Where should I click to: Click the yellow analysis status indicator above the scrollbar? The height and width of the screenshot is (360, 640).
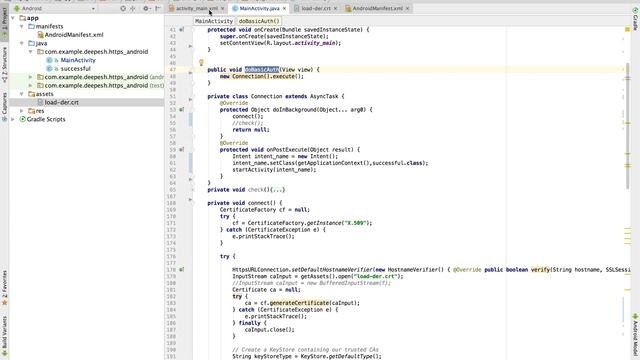pyautogui.click(x=627, y=29)
